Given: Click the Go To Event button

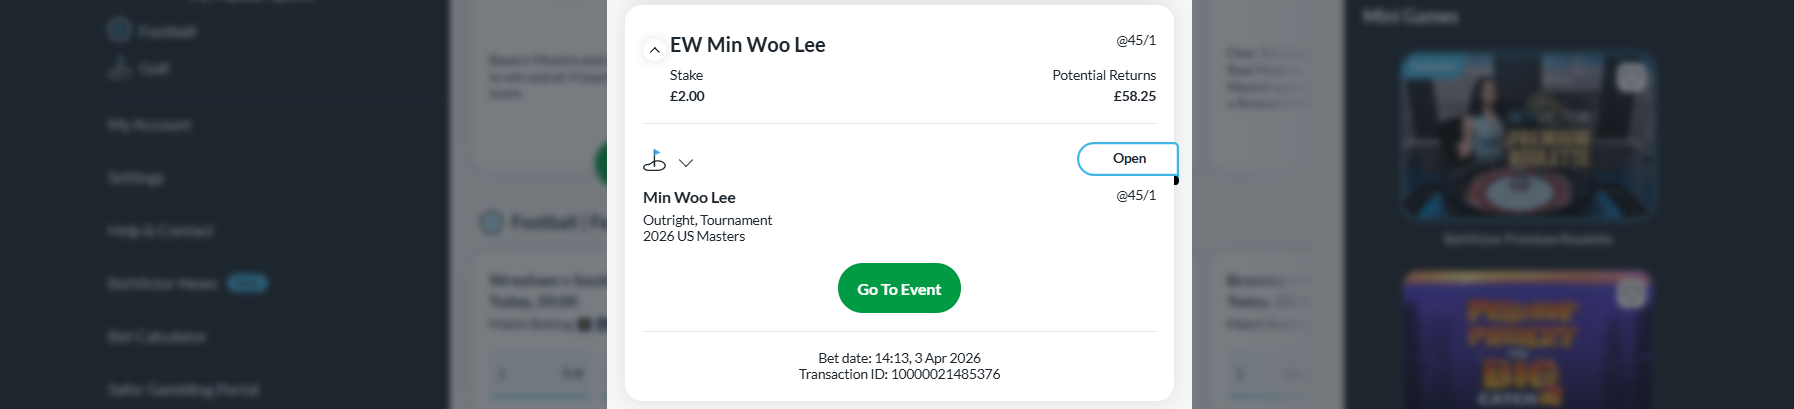Looking at the screenshot, I should tap(899, 289).
